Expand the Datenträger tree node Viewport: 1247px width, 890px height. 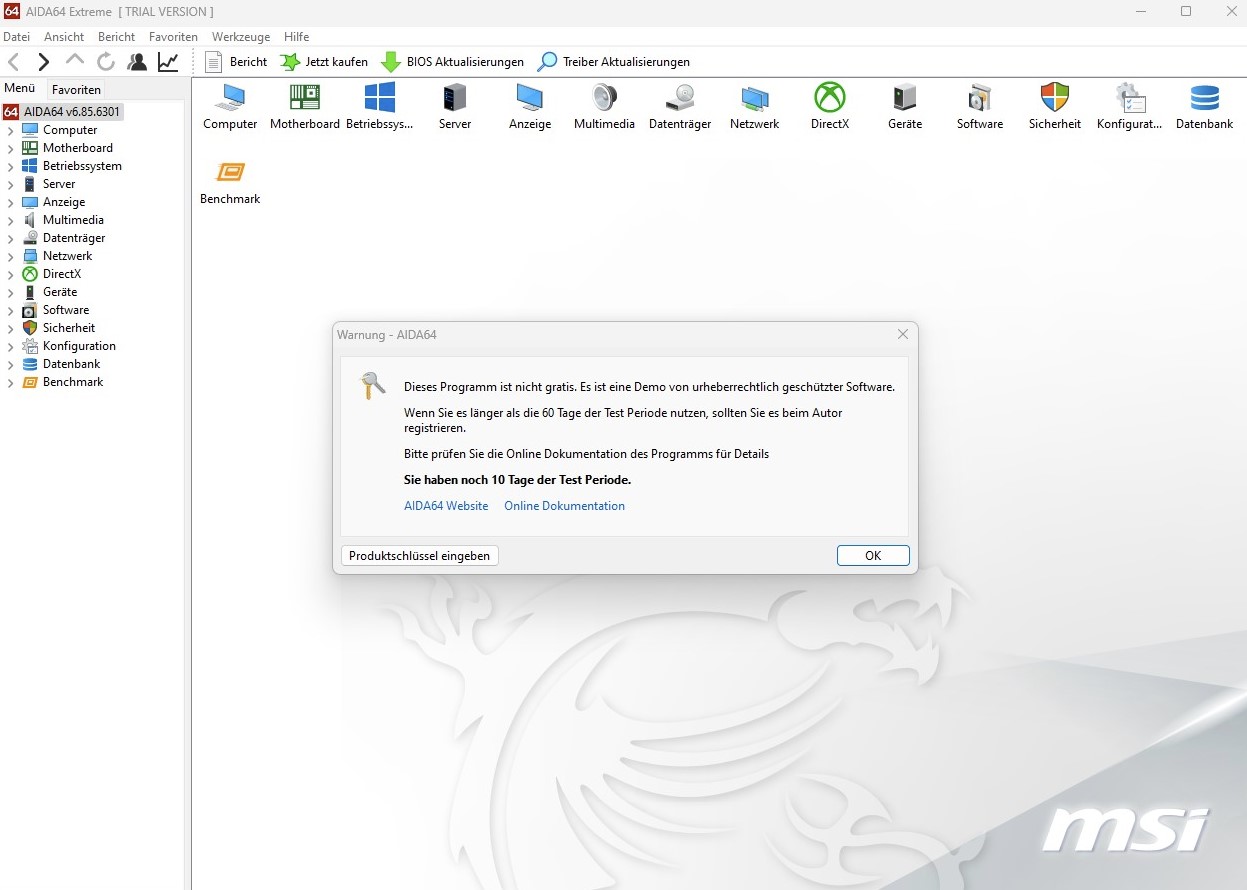[x=11, y=238]
